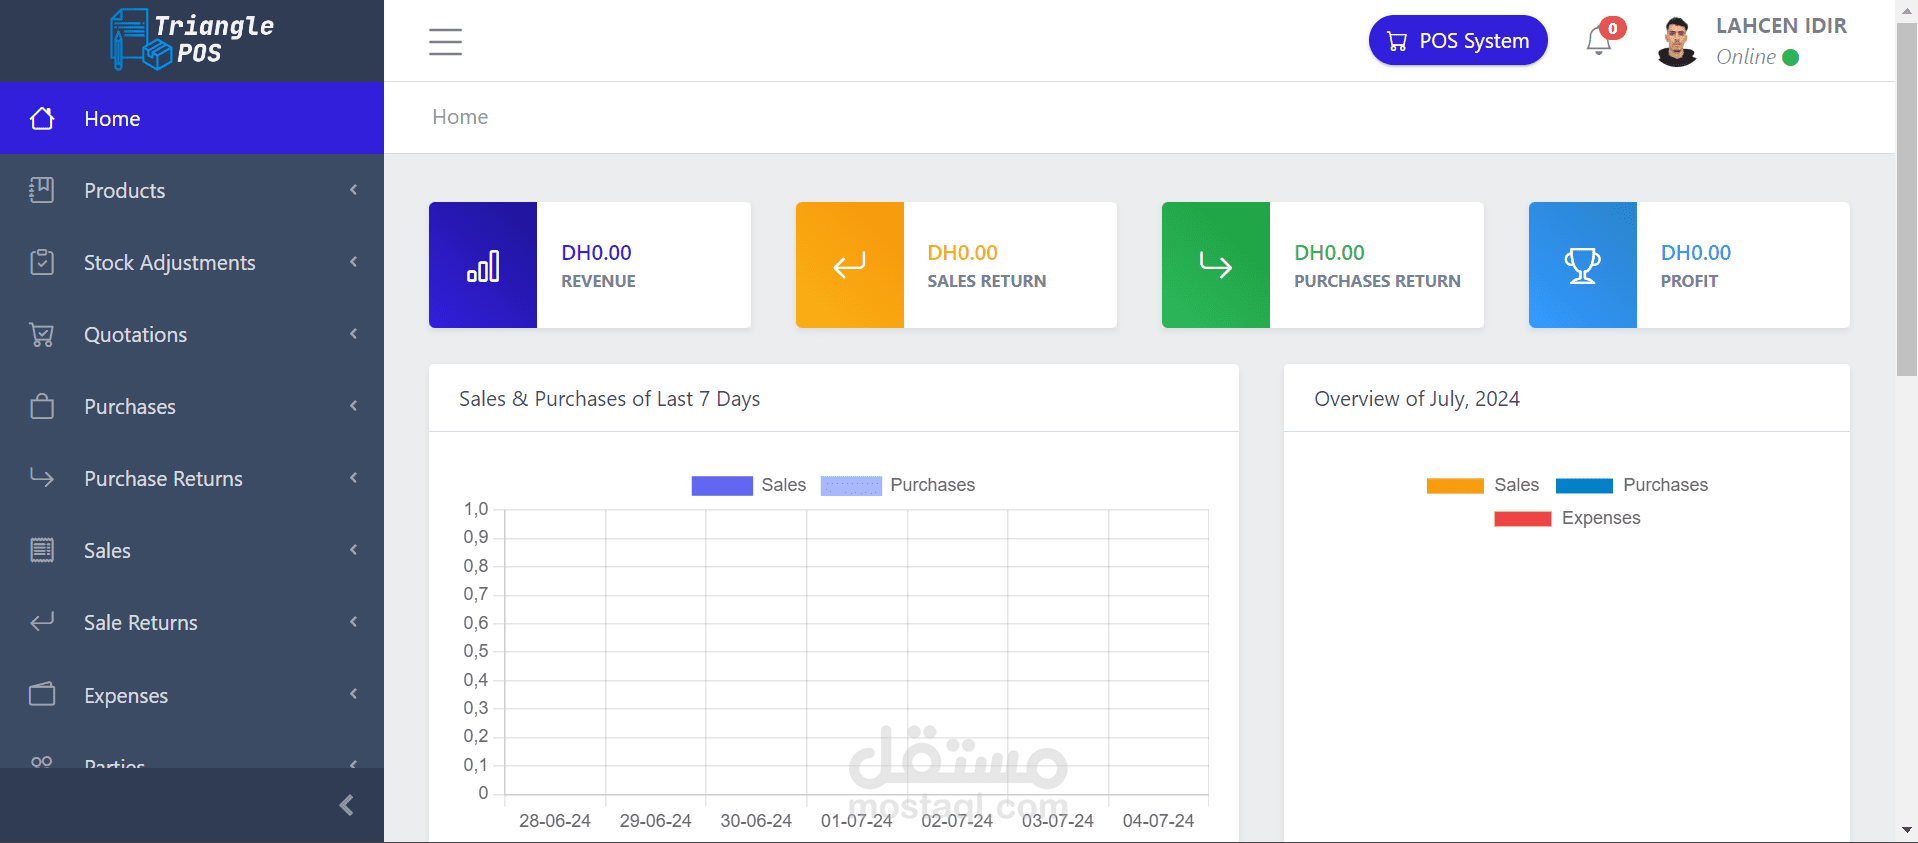Click the PURCHASES RETURN label
1918x843 pixels.
[x=1377, y=281]
